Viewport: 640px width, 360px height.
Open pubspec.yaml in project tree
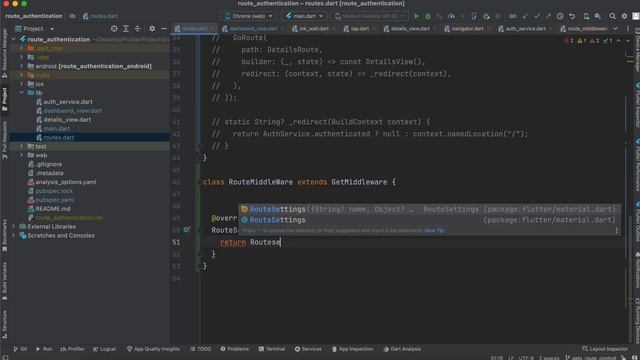click(54, 200)
